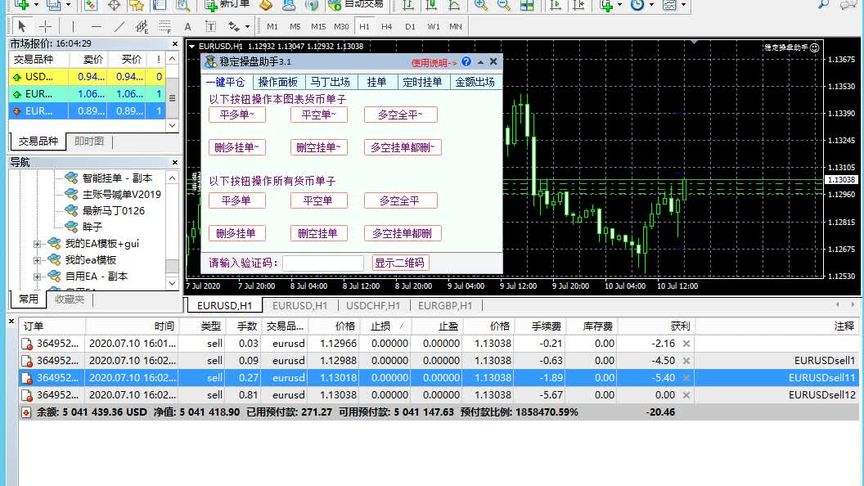Switch to the EURGBP,H1 chart tab

(445, 305)
